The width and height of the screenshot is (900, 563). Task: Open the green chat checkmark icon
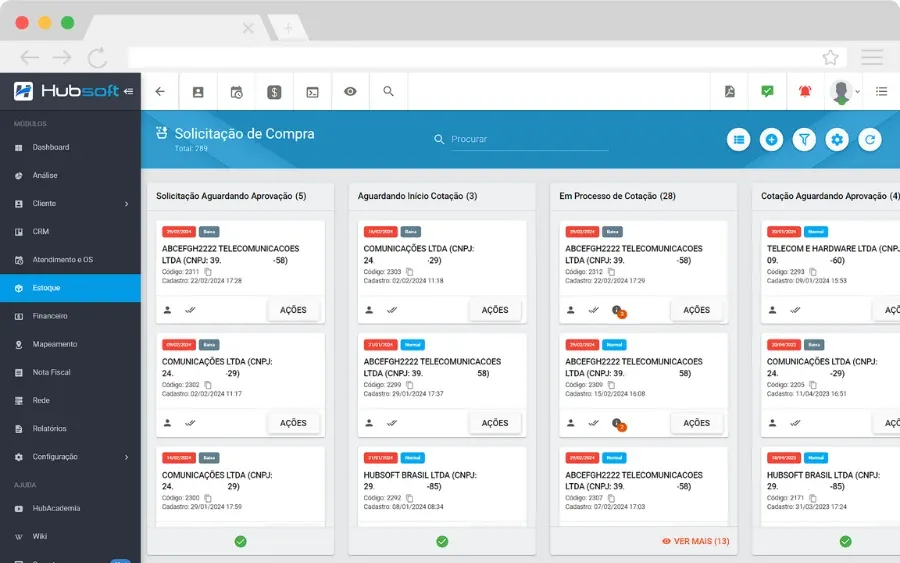click(x=767, y=91)
